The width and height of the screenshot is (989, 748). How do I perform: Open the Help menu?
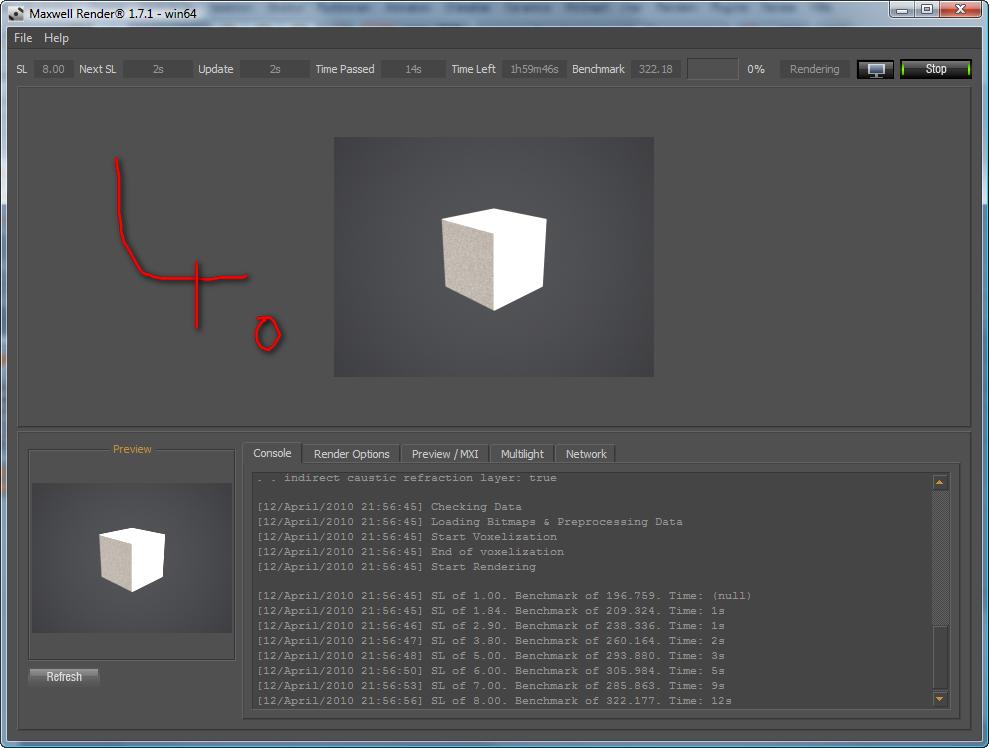(x=56, y=38)
